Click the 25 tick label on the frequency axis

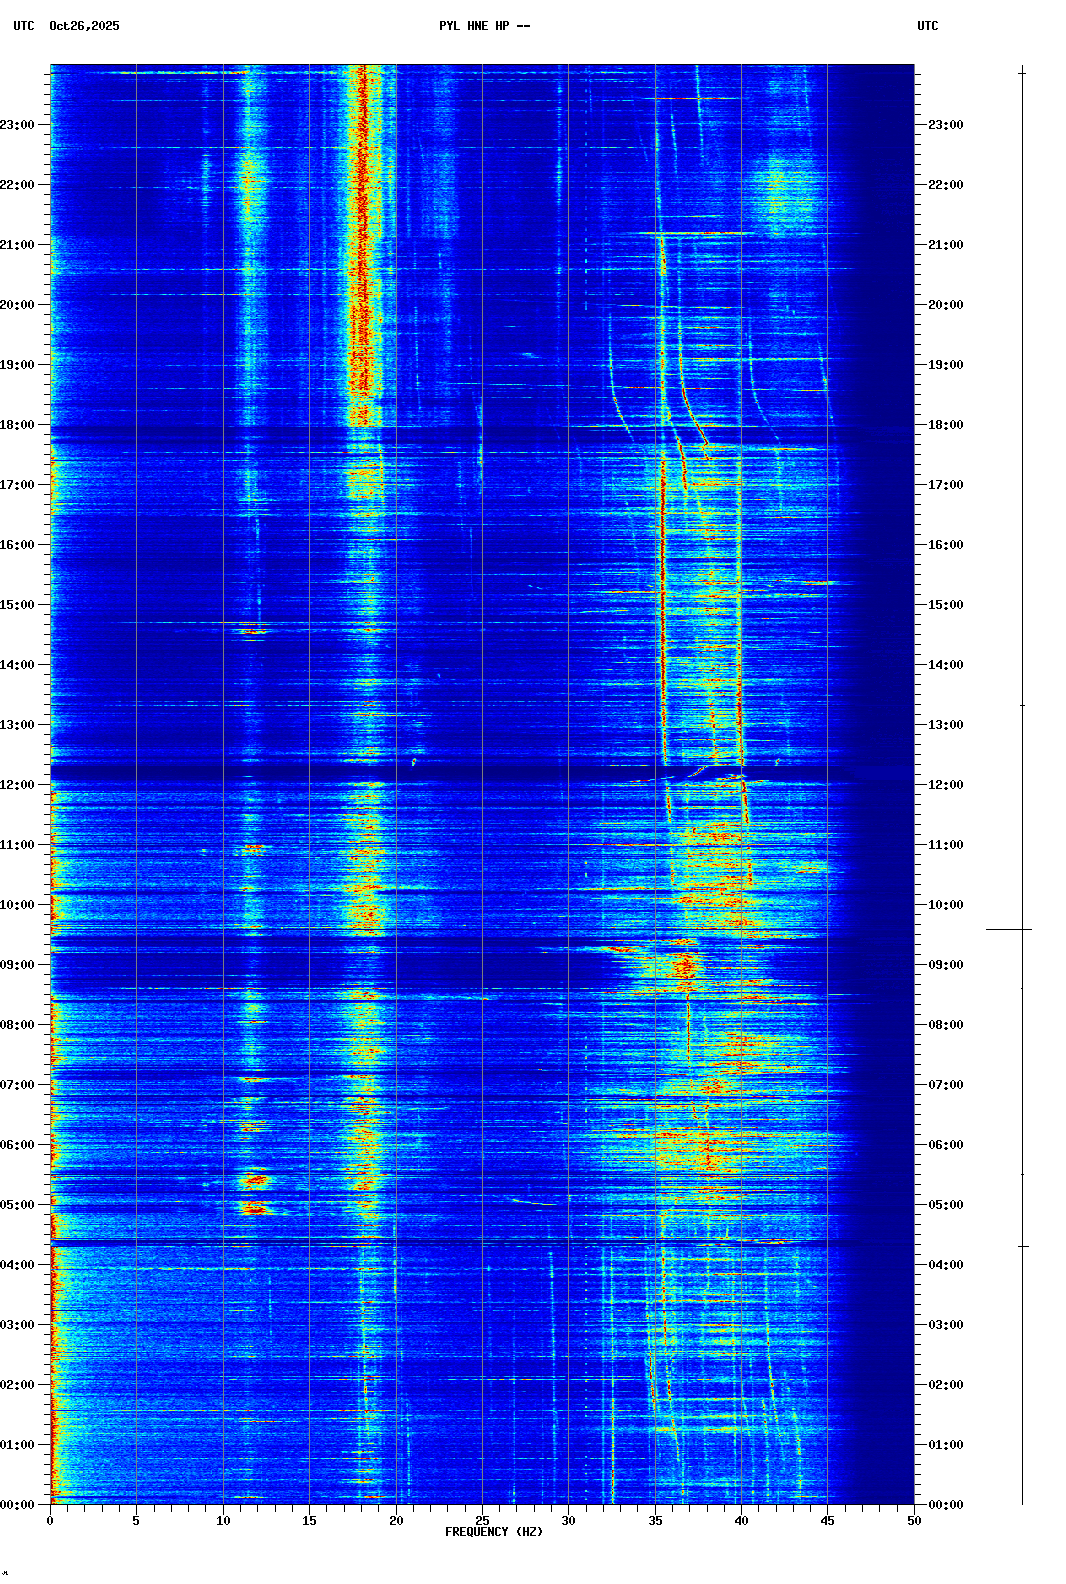[x=482, y=1521]
